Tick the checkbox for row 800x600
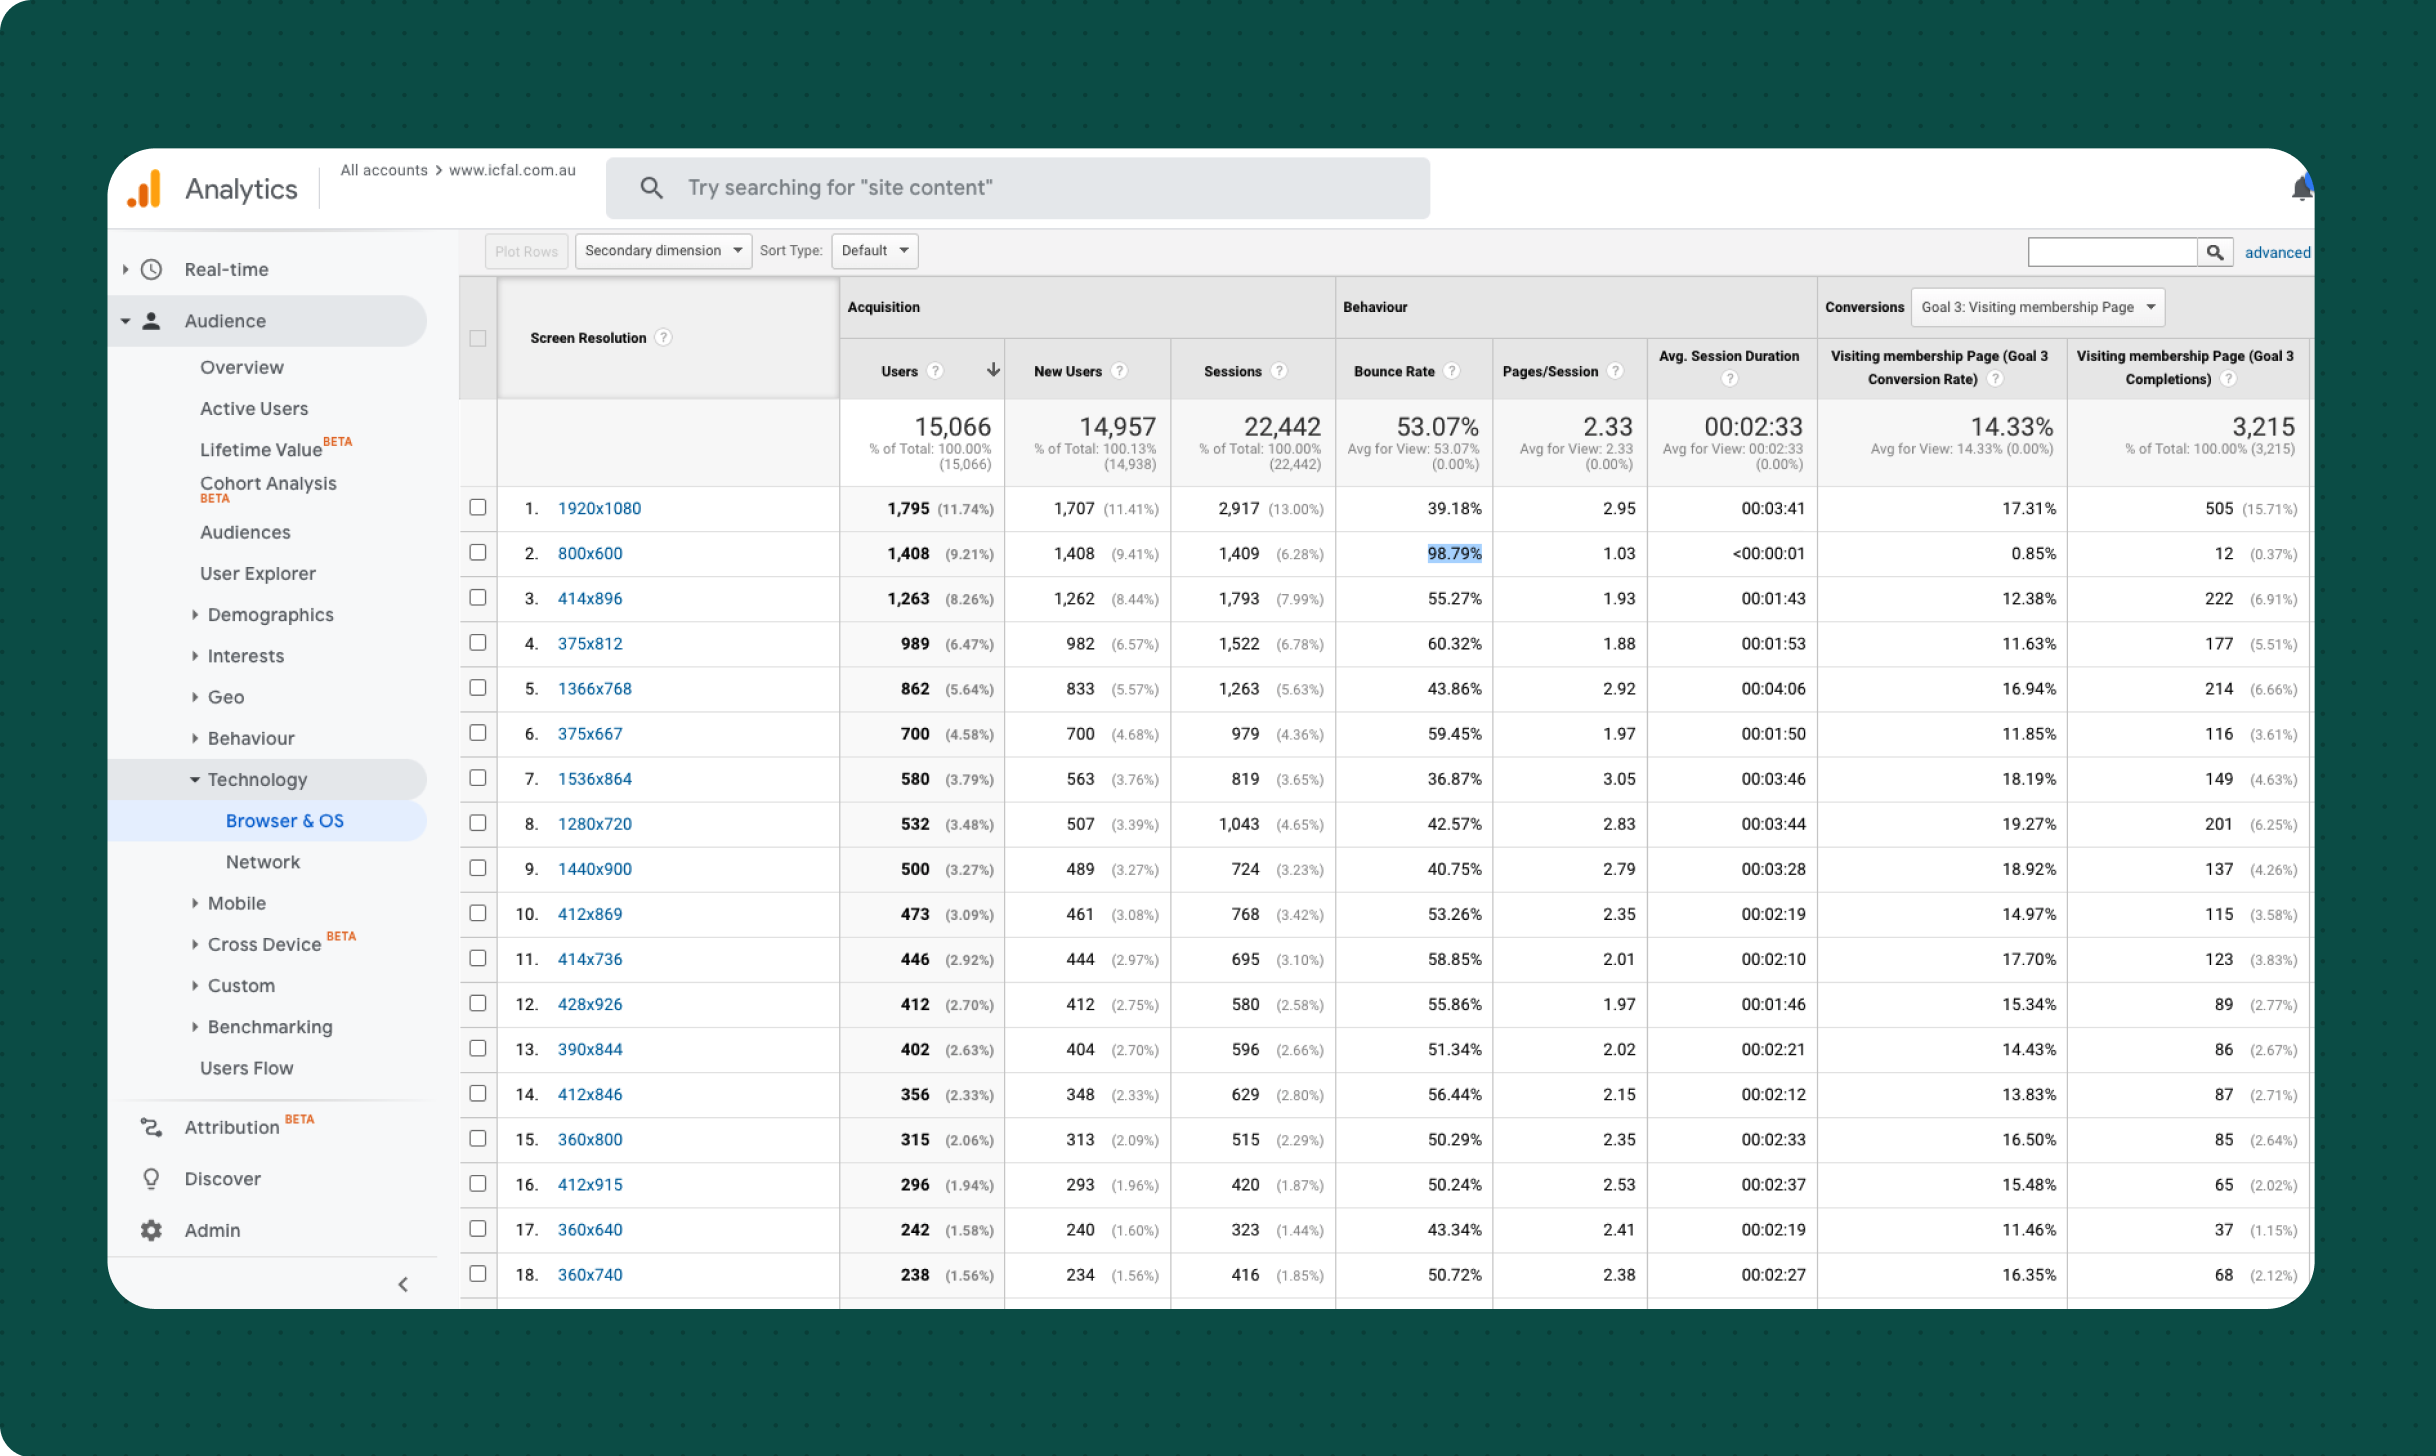This screenshot has width=2436, height=1456. 478,552
